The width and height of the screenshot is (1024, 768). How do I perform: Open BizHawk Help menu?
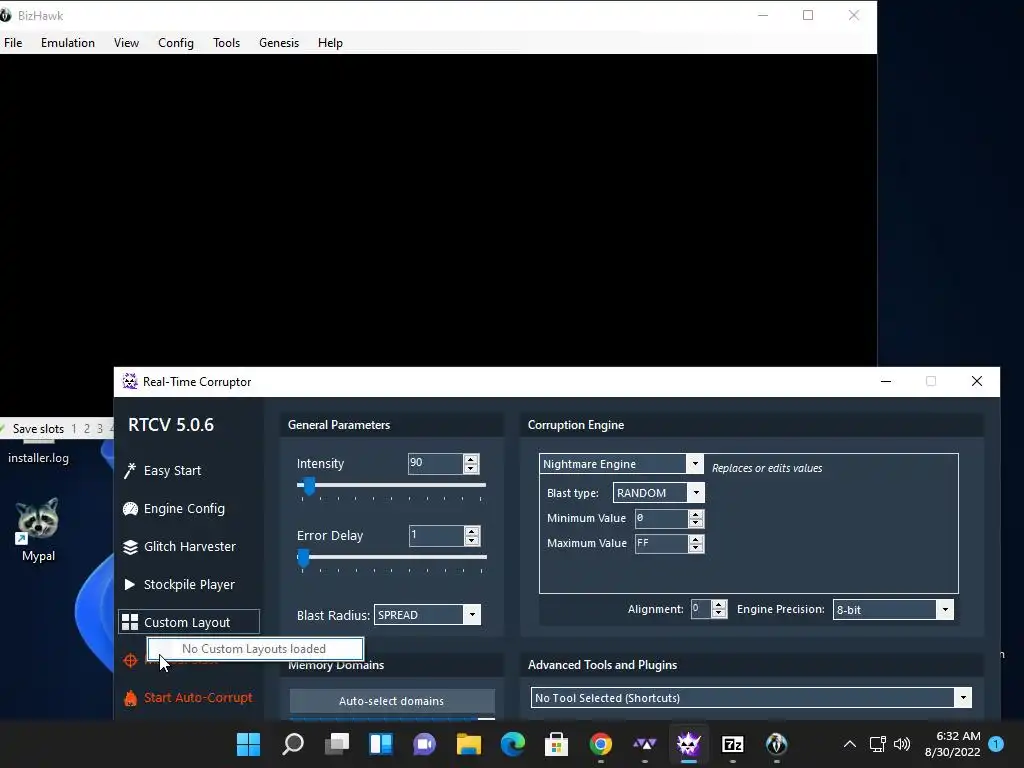click(x=330, y=42)
